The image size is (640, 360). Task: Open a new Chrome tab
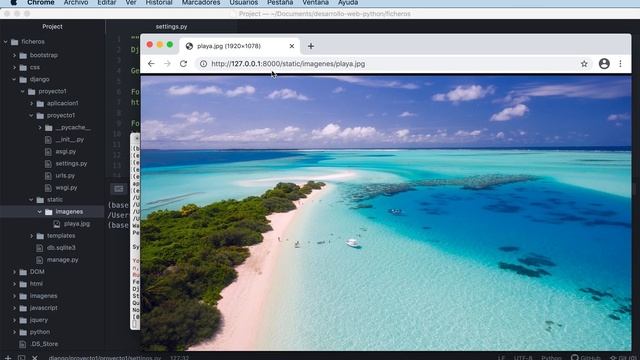[x=311, y=46]
